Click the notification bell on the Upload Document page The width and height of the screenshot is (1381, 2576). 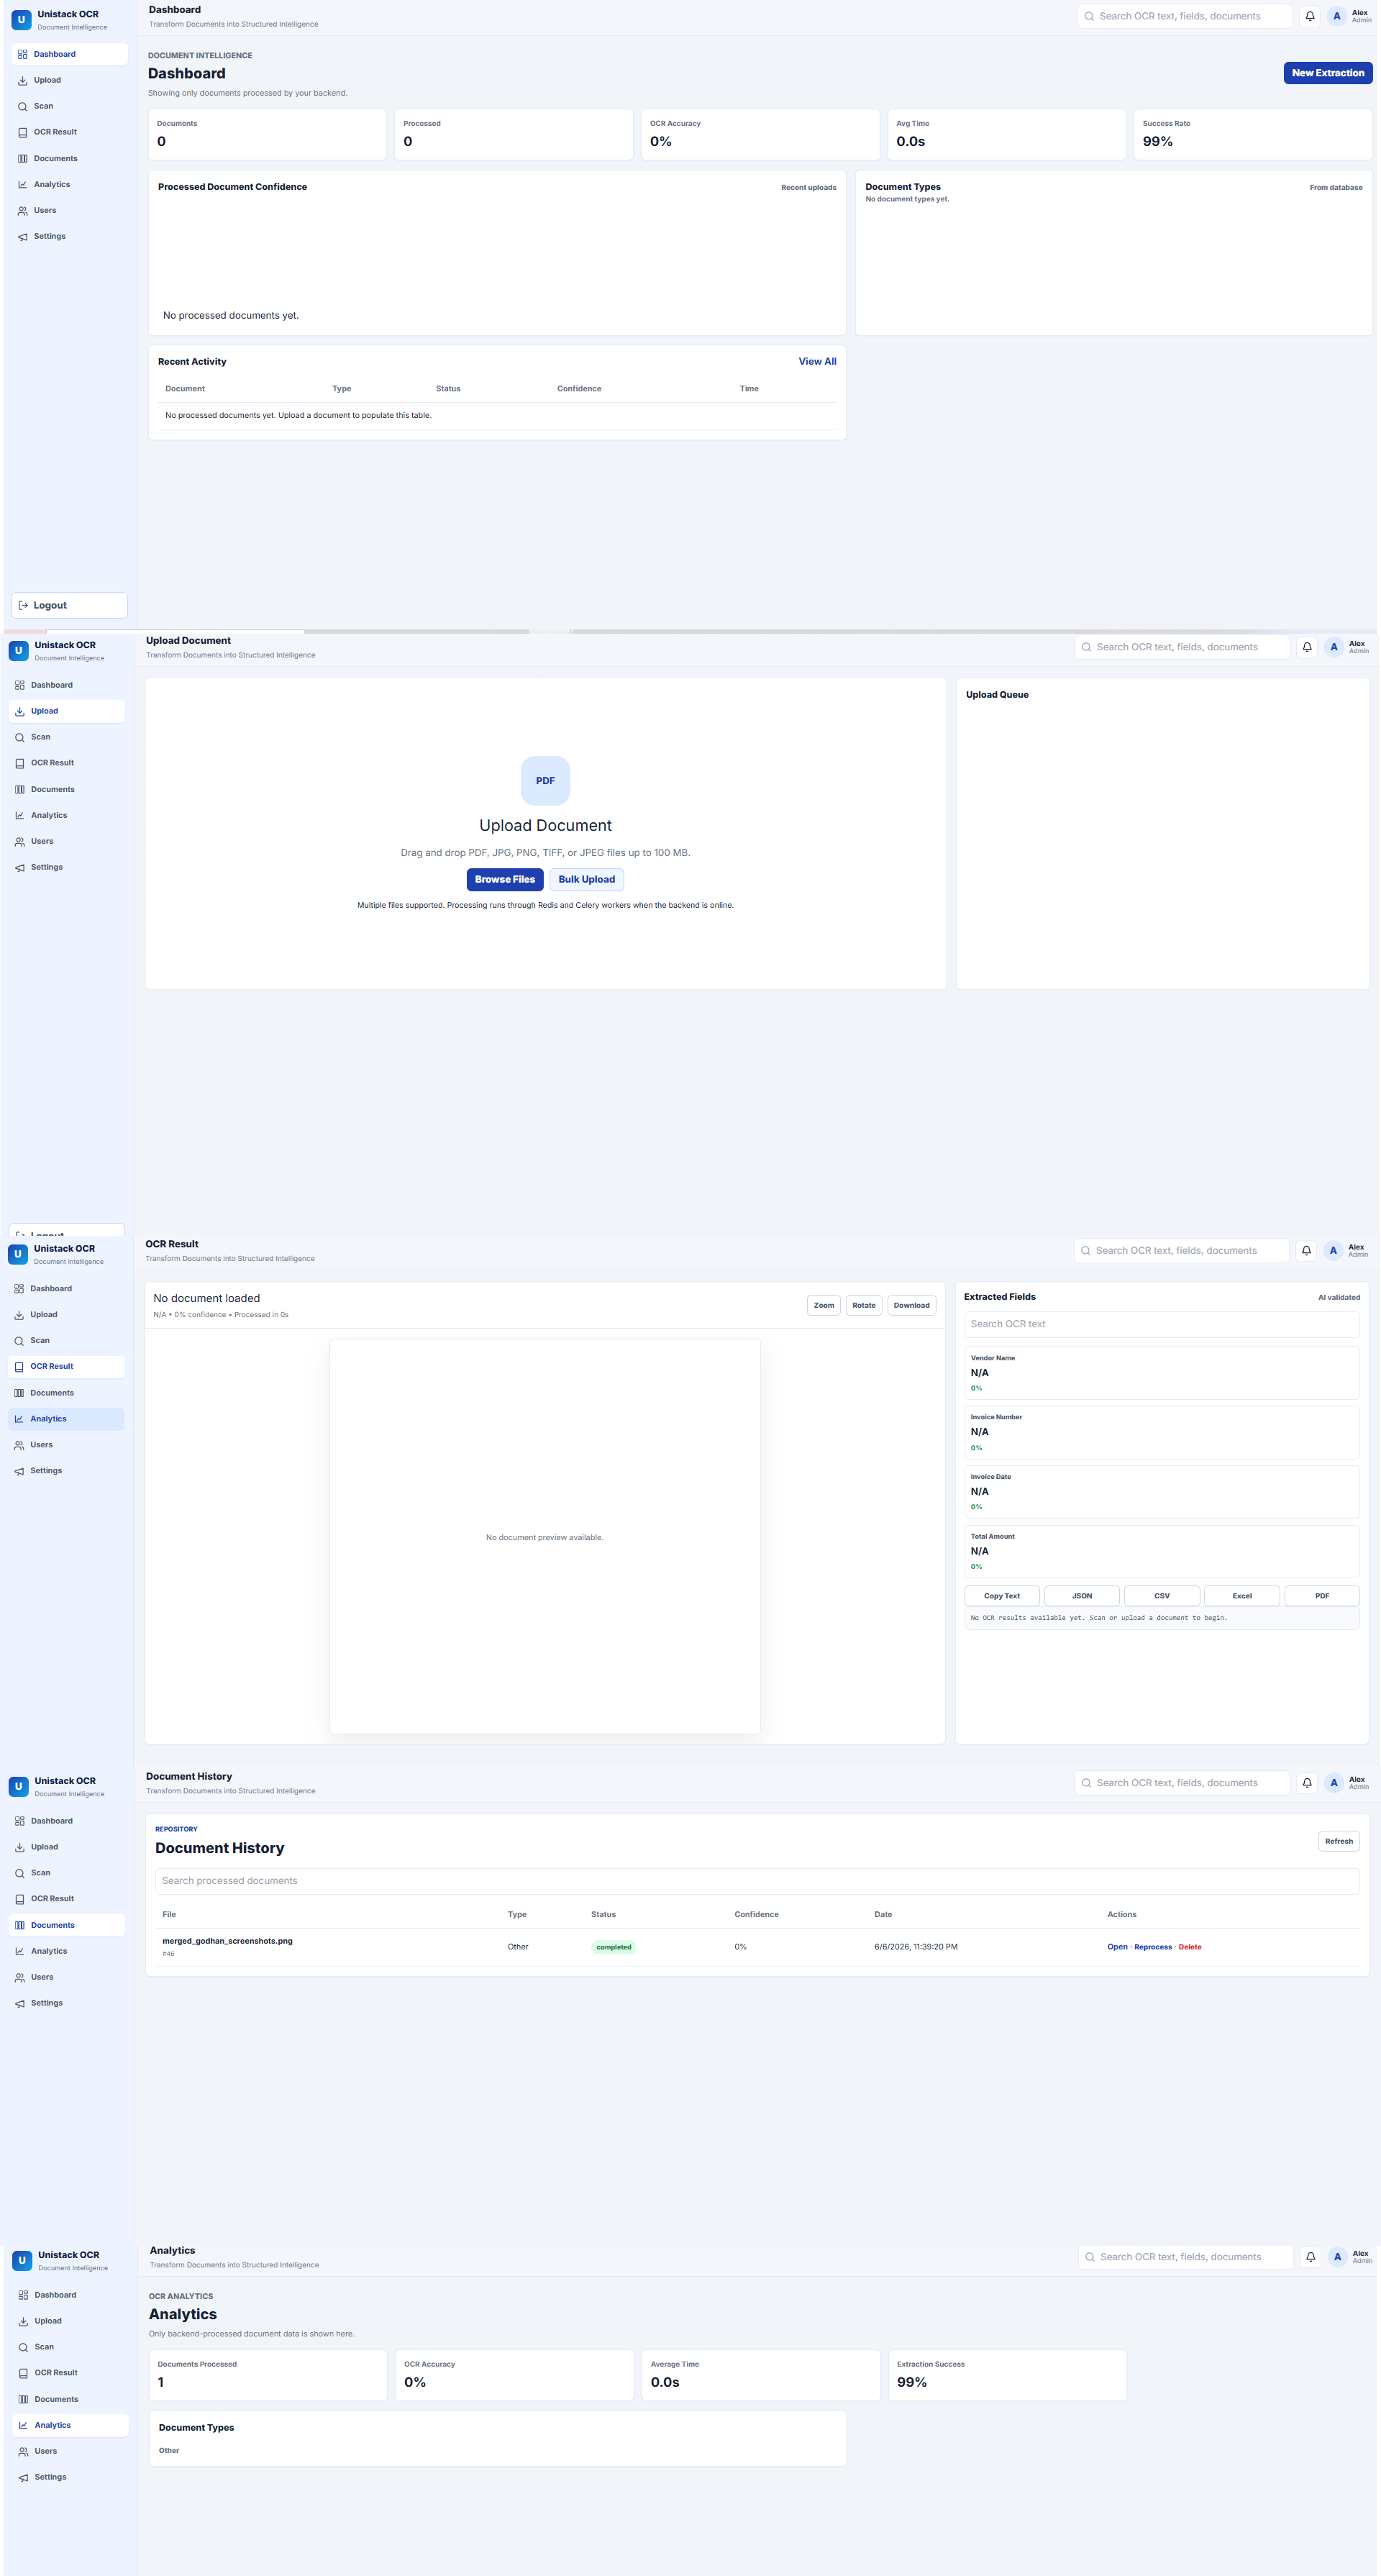(1306, 647)
